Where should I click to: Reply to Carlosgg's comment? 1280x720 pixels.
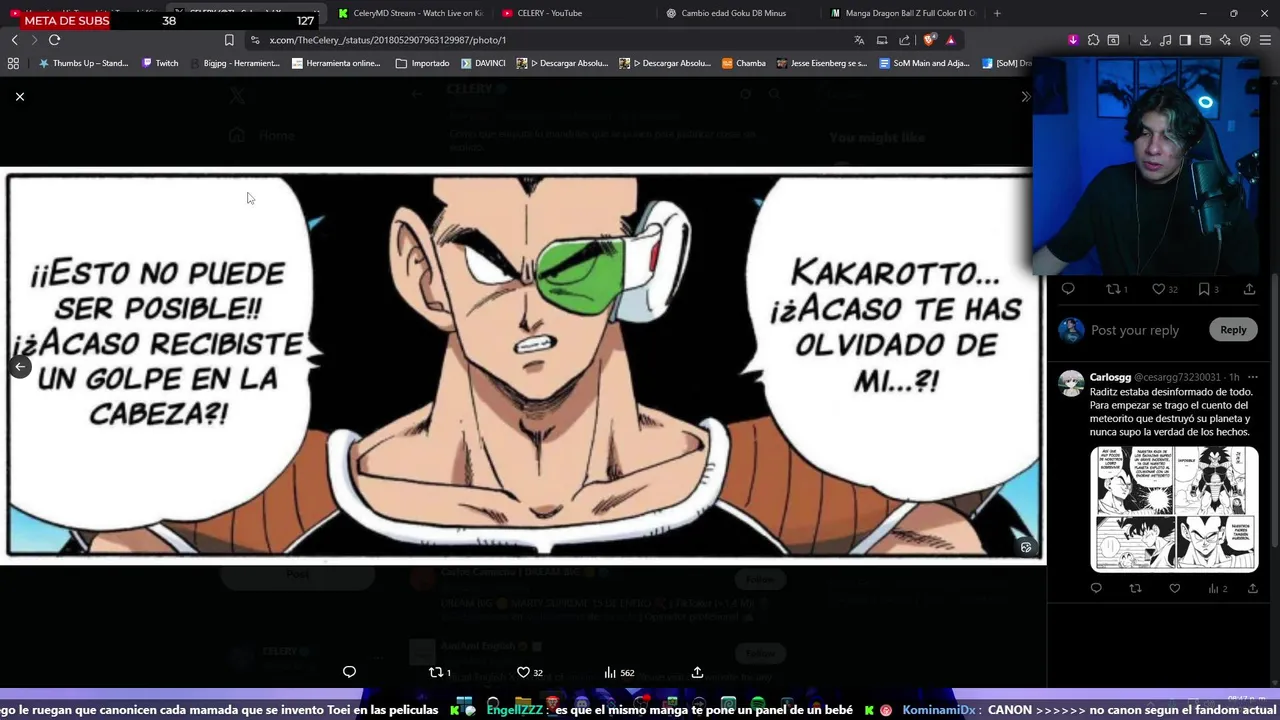(1096, 588)
